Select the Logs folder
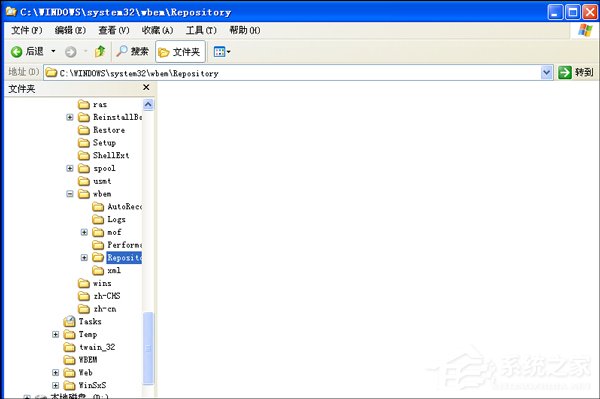The width and height of the screenshot is (600, 399). coord(109,219)
